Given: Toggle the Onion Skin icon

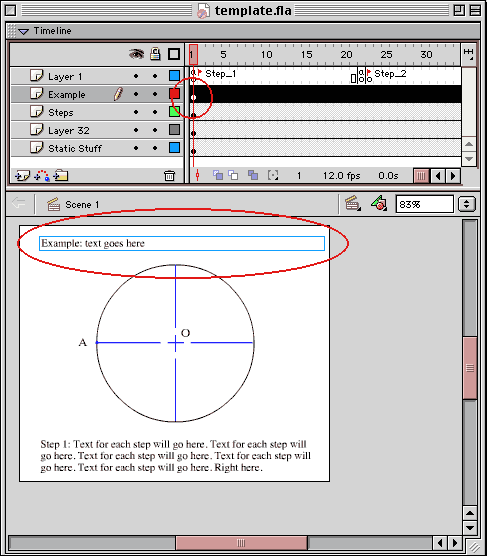Looking at the screenshot, I should [218, 175].
